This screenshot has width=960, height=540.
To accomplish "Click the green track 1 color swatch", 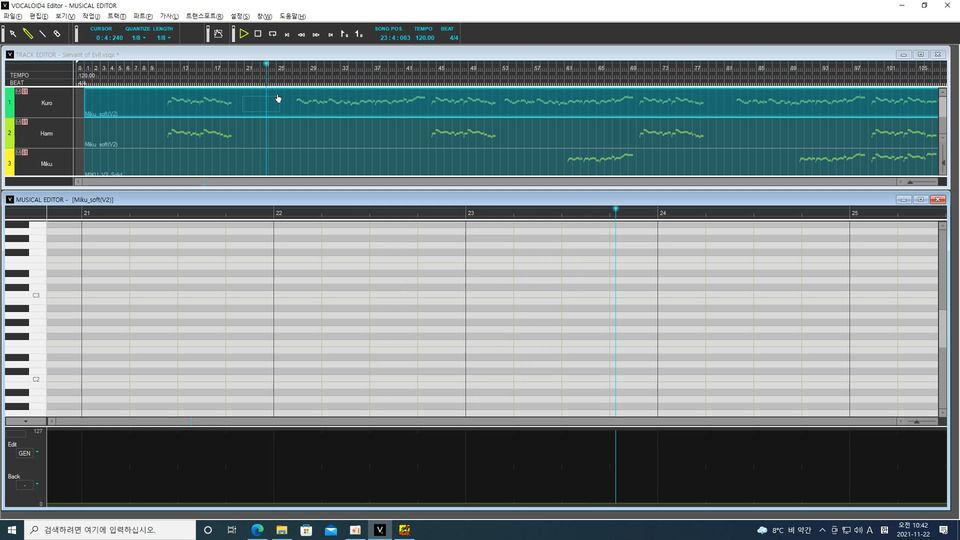I will tap(9, 102).
